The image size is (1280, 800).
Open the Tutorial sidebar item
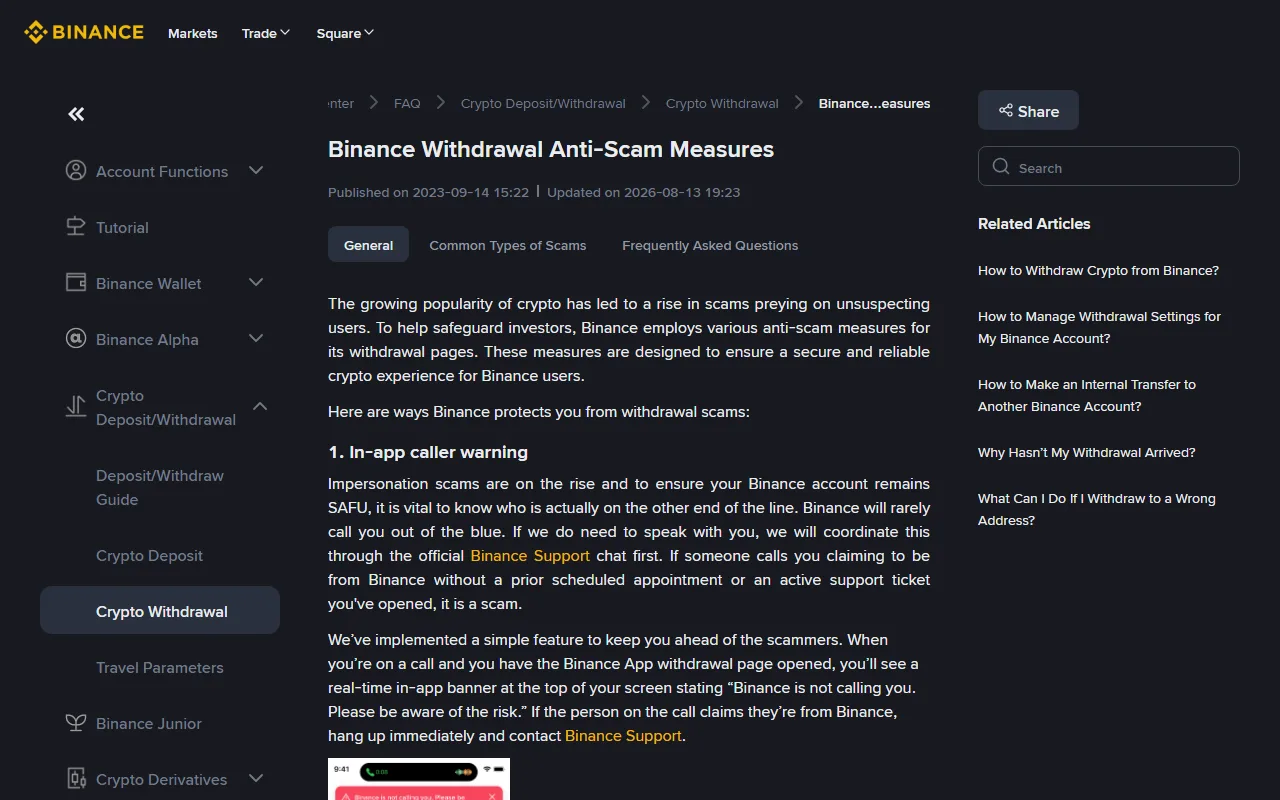[x=160, y=227]
